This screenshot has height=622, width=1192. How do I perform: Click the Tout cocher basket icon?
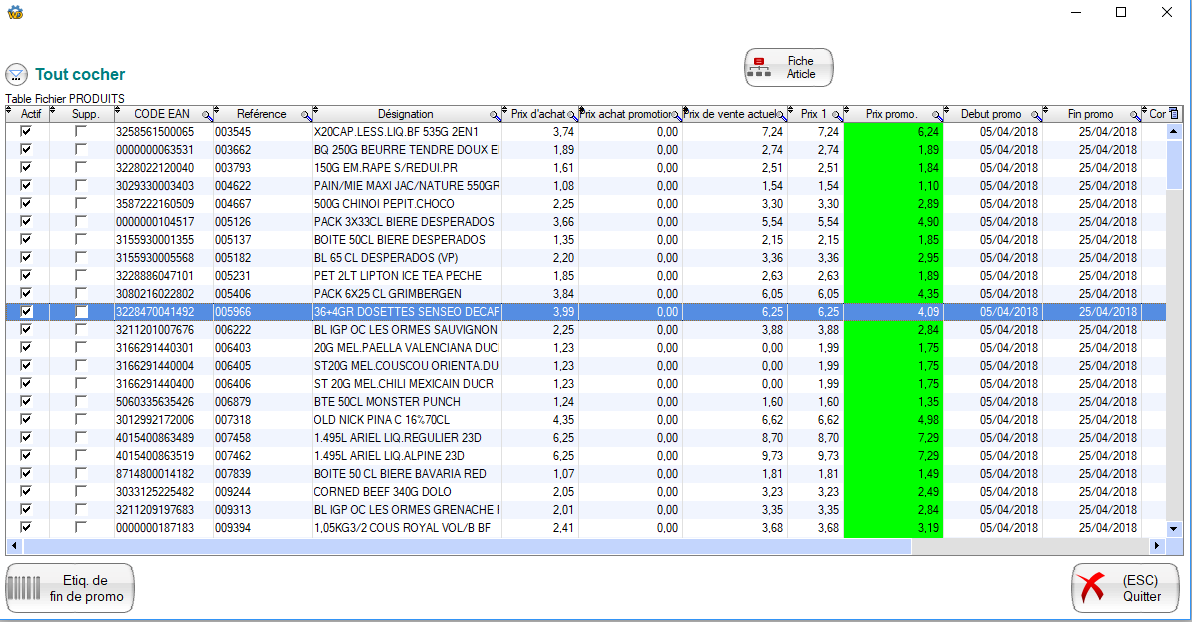click(16, 74)
